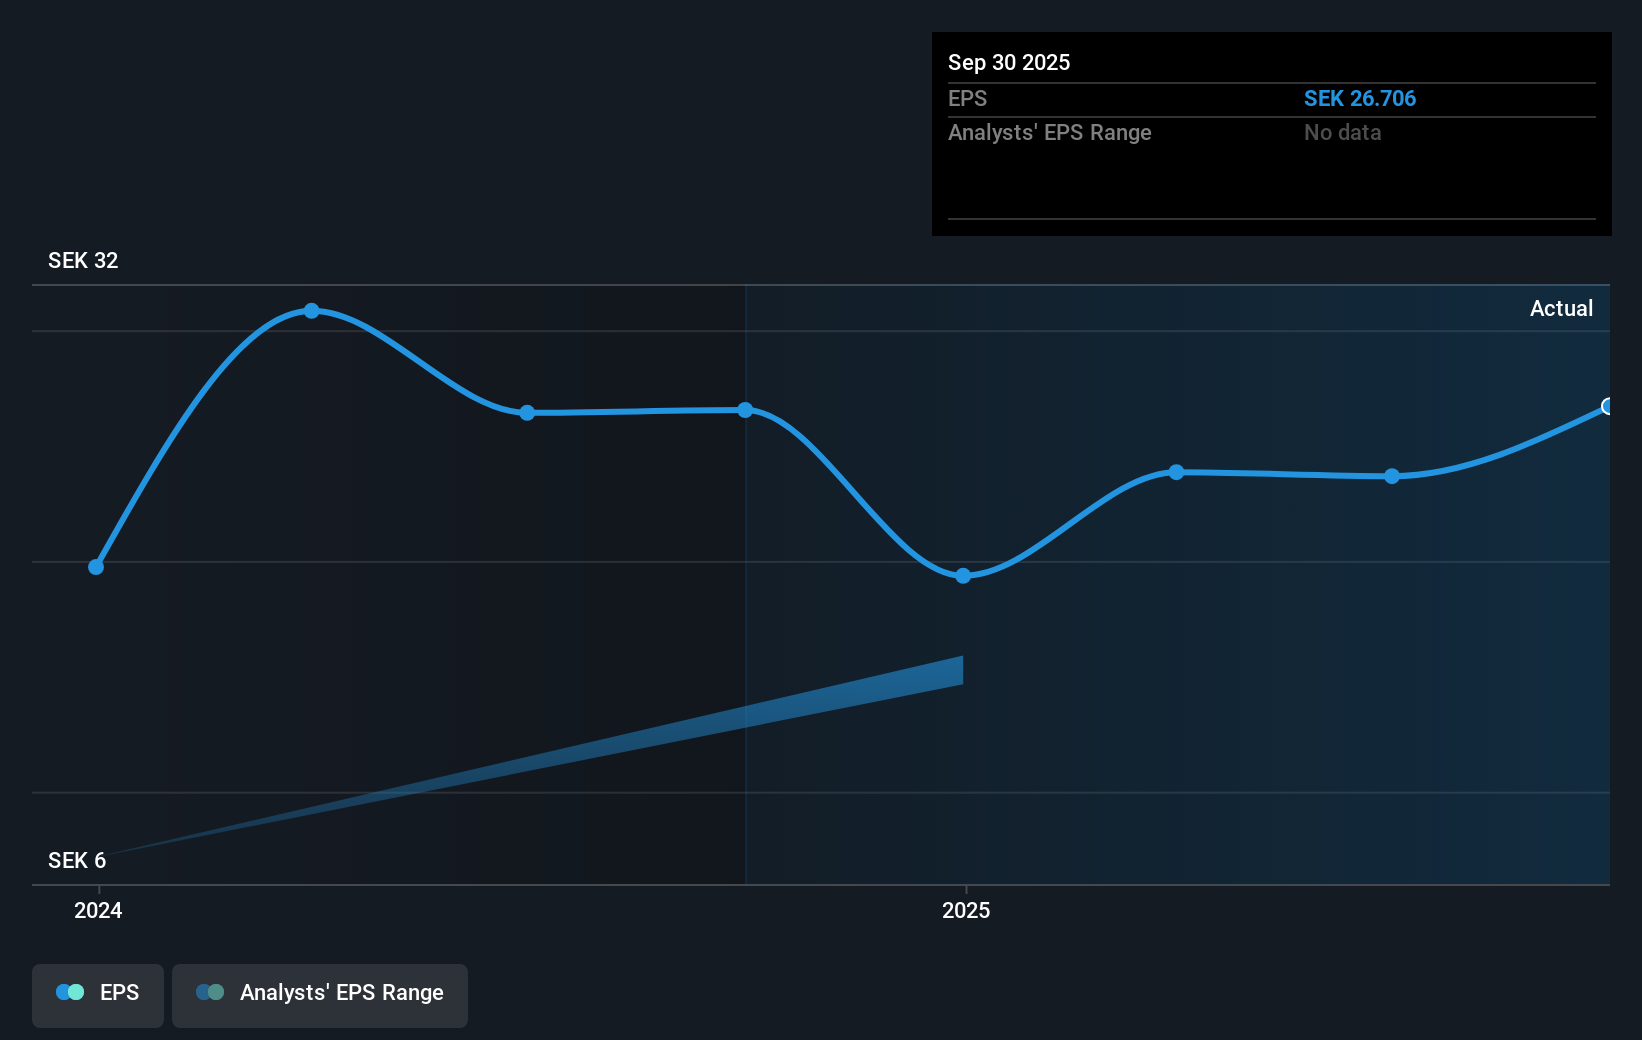This screenshot has width=1642, height=1040.
Task: Click the flat-segment data point after the peak
Action: (527, 413)
